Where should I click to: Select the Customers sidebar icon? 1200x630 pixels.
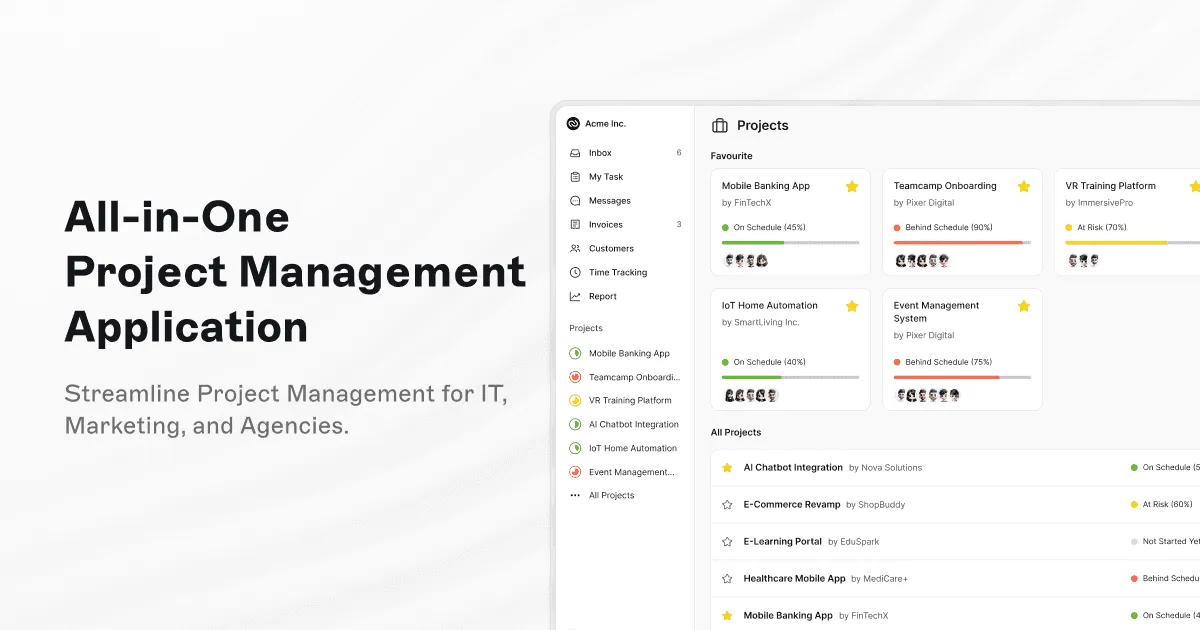click(573, 248)
